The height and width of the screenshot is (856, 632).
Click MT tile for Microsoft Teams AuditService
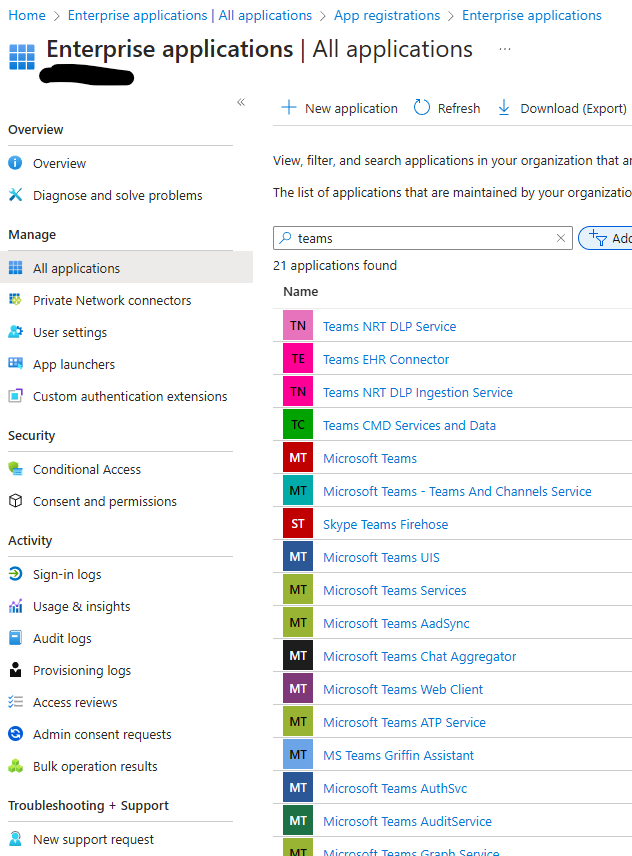tap(298, 821)
